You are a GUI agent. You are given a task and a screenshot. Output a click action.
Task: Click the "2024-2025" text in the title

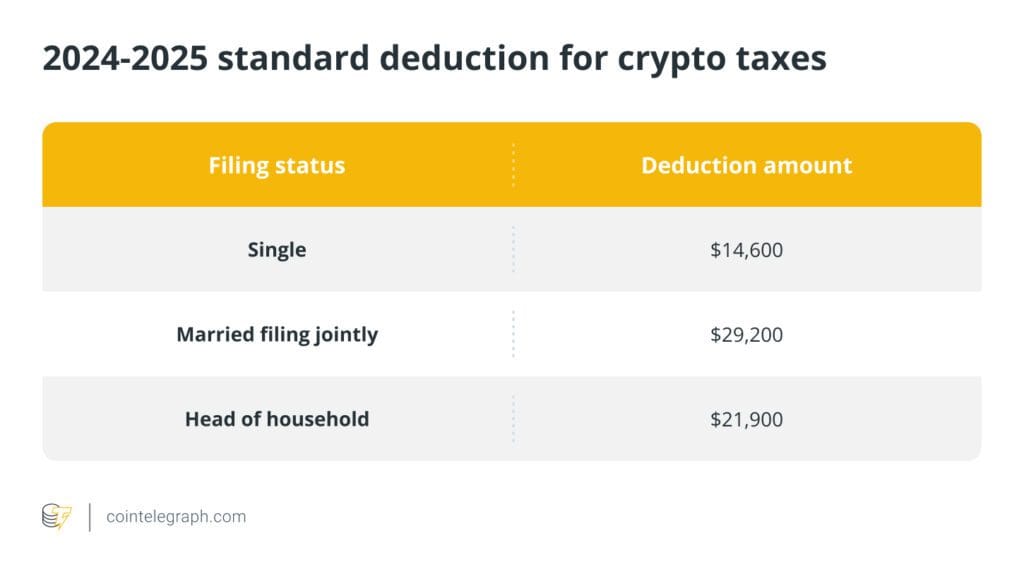[x=123, y=59]
